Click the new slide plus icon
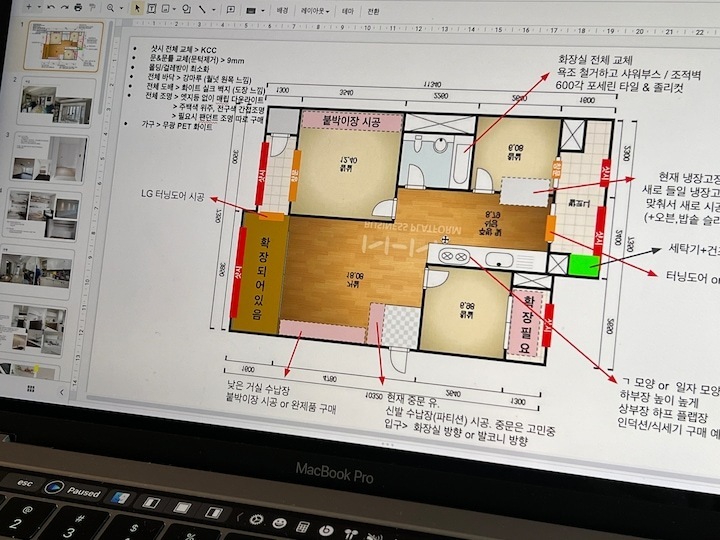720x540 pixels. 29,7
